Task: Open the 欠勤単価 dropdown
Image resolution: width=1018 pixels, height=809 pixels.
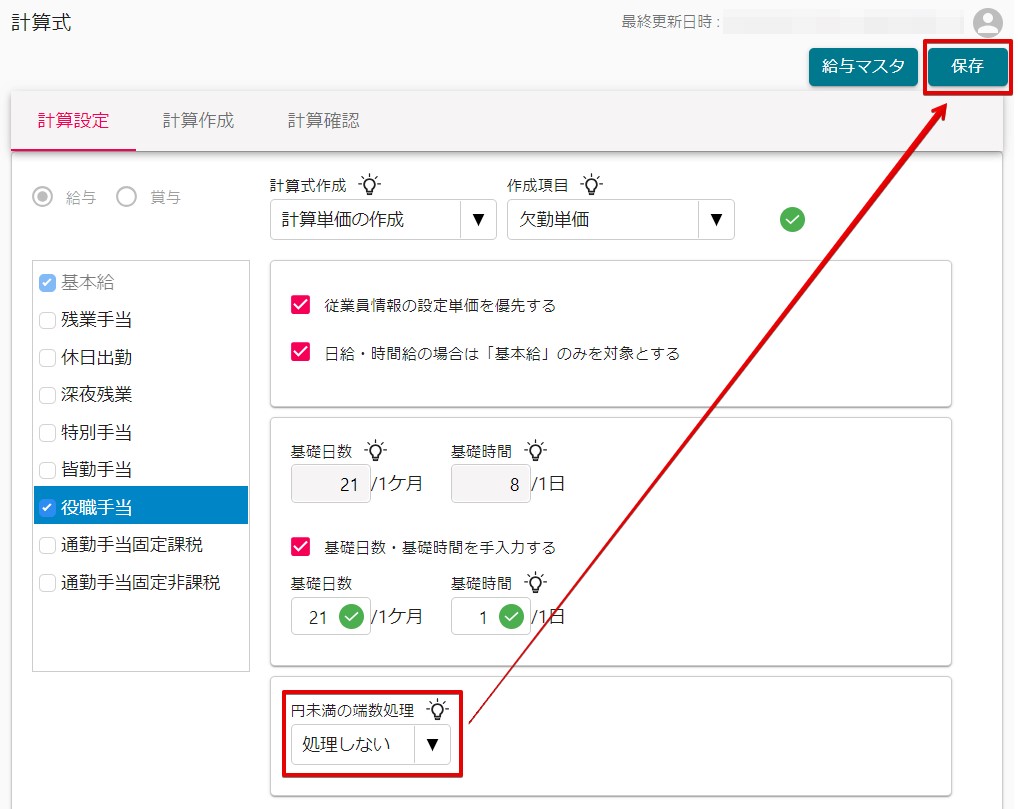Action: click(621, 219)
